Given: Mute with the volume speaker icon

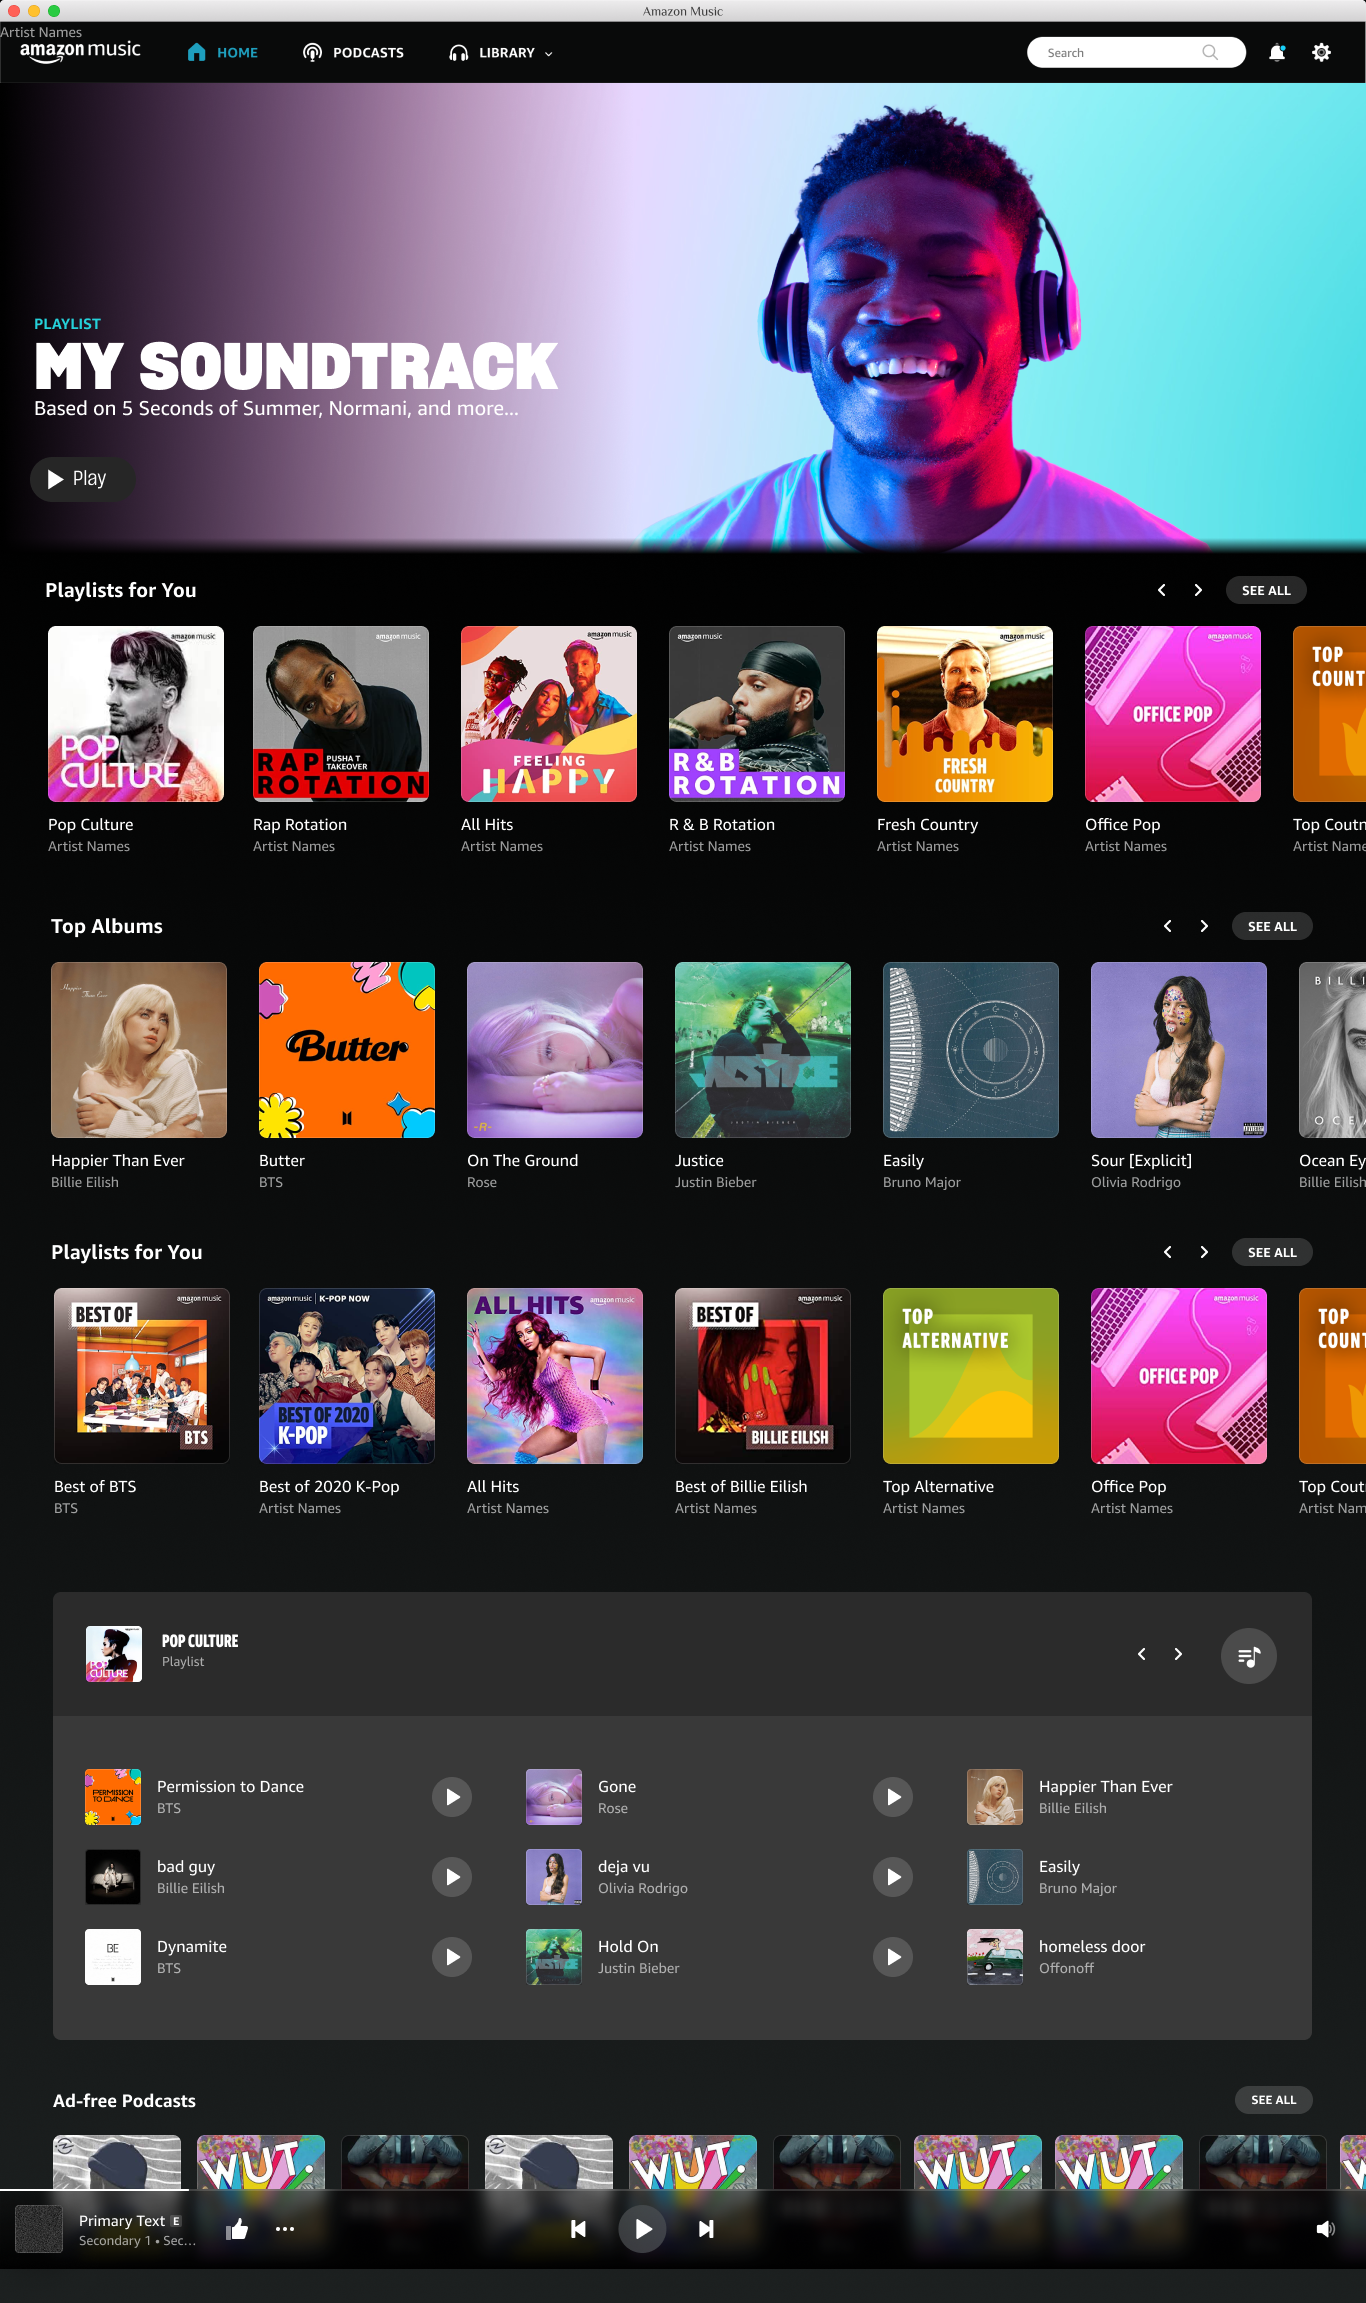Looking at the screenshot, I should pyautogui.click(x=1325, y=2228).
